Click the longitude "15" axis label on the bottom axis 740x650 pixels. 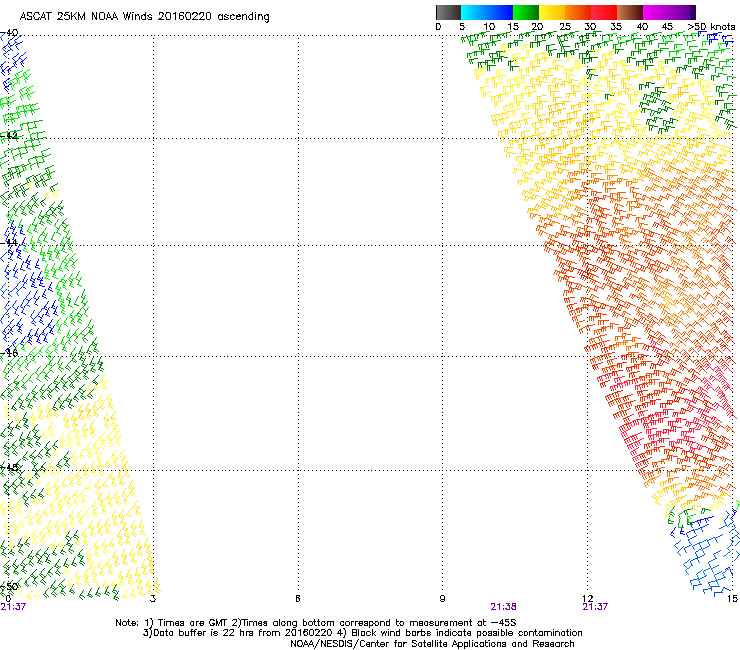click(x=732, y=599)
